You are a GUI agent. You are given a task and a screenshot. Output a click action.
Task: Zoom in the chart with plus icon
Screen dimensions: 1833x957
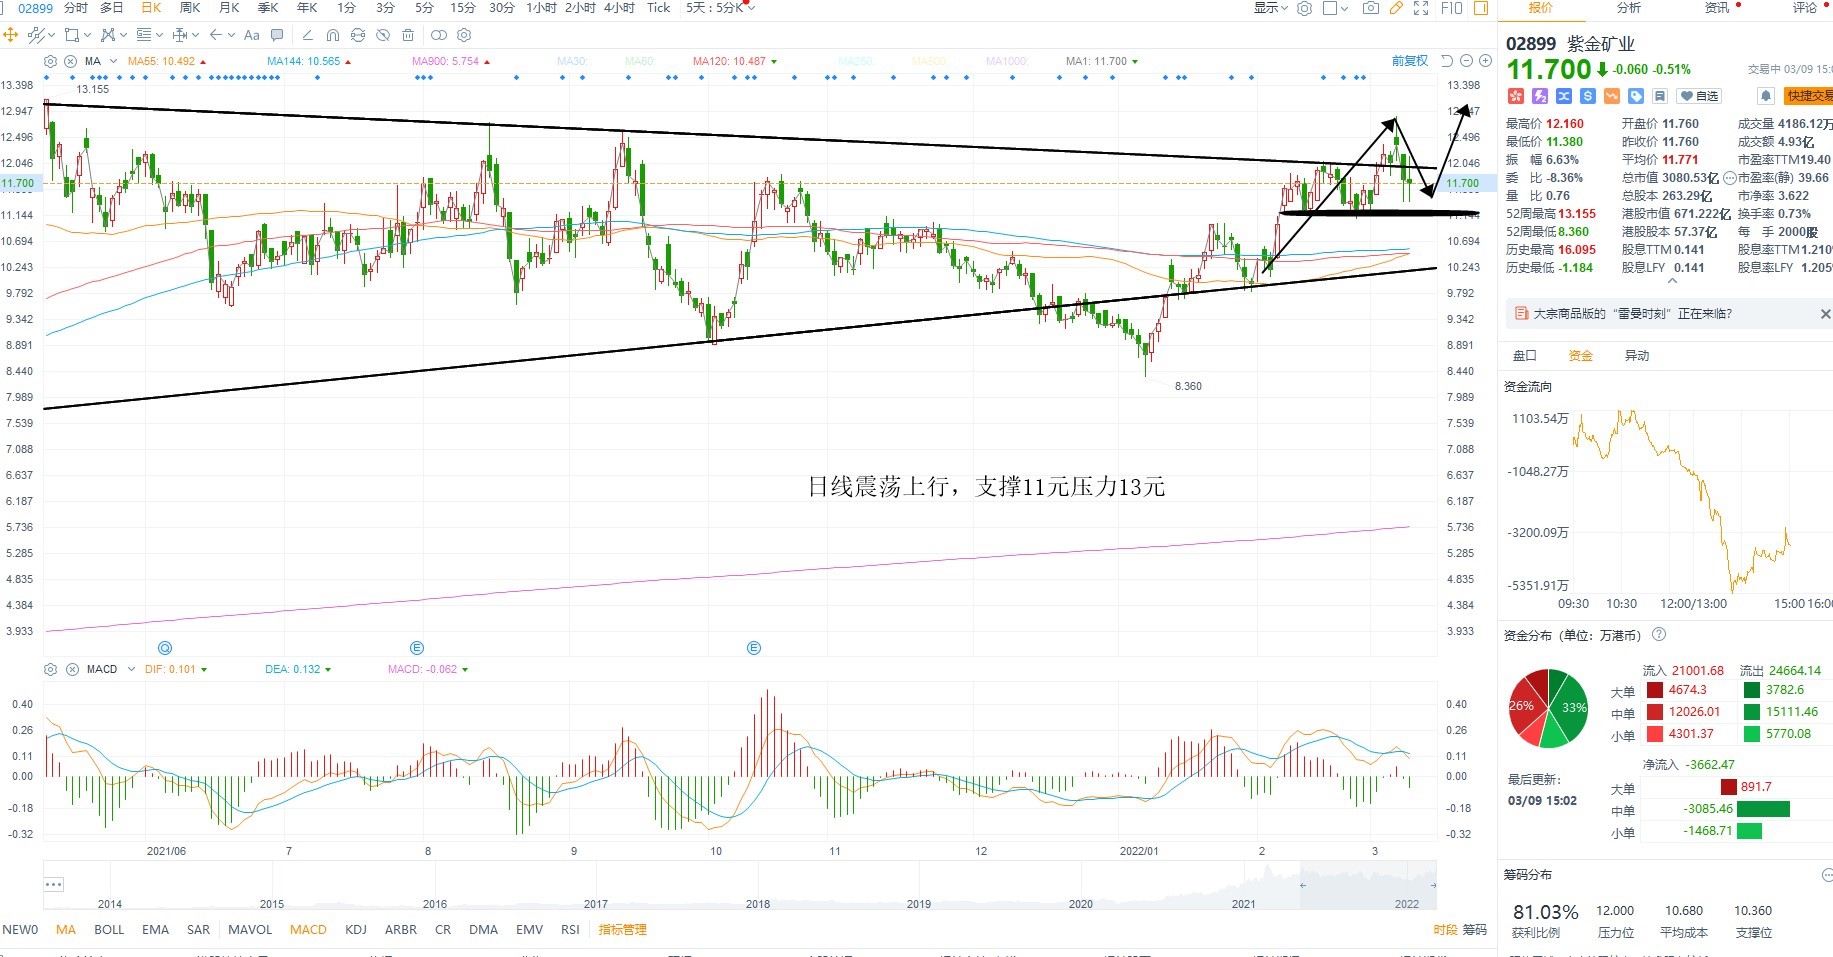[x=1486, y=61]
